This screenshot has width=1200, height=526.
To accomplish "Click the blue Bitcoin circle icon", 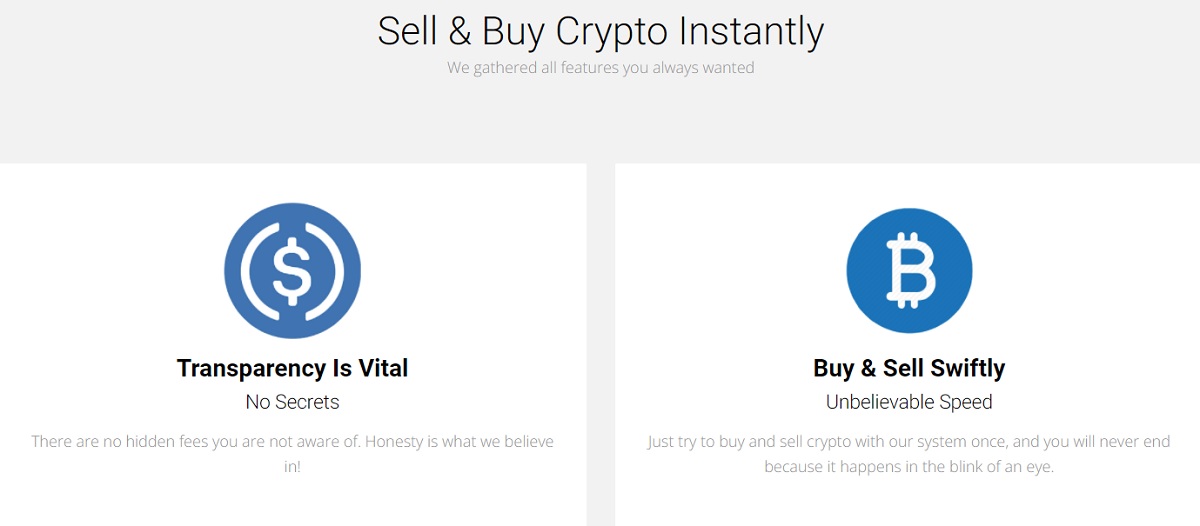I will click(x=909, y=271).
